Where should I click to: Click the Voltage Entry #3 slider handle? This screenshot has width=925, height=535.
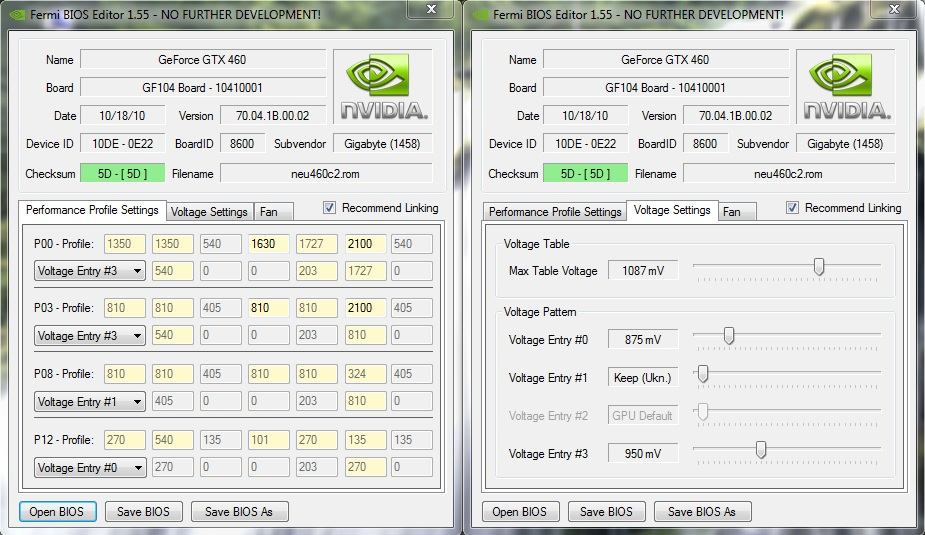tap(761, 449)
